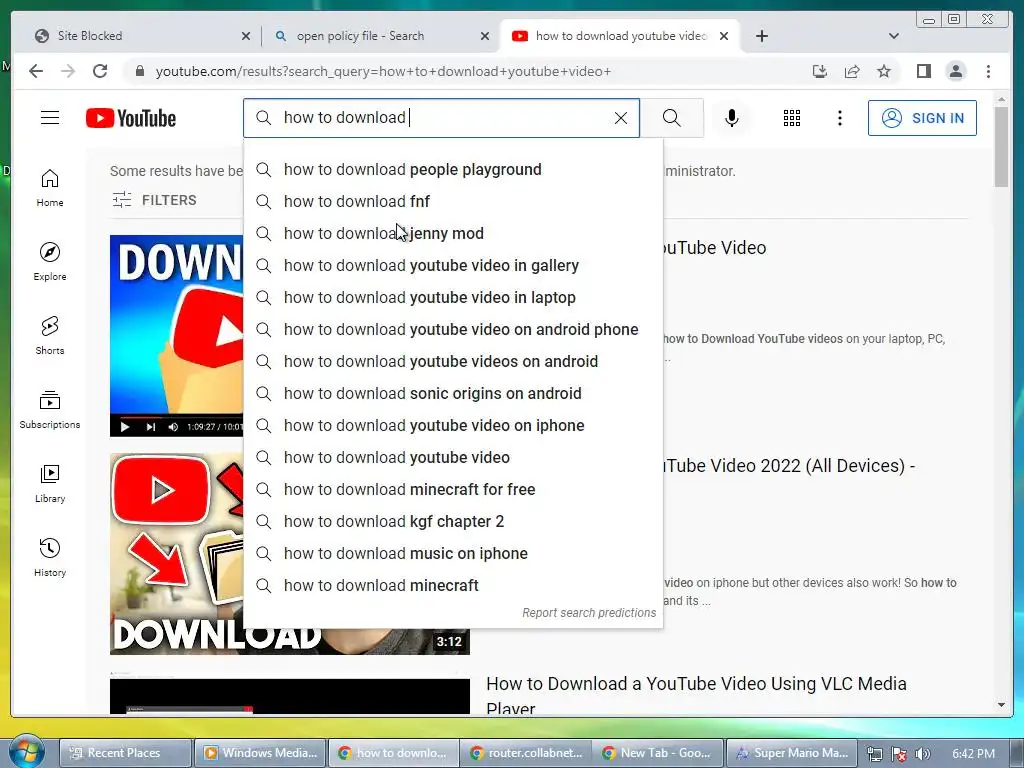Mute the video preview volume
1024x768 pixels.
[173, 427]
